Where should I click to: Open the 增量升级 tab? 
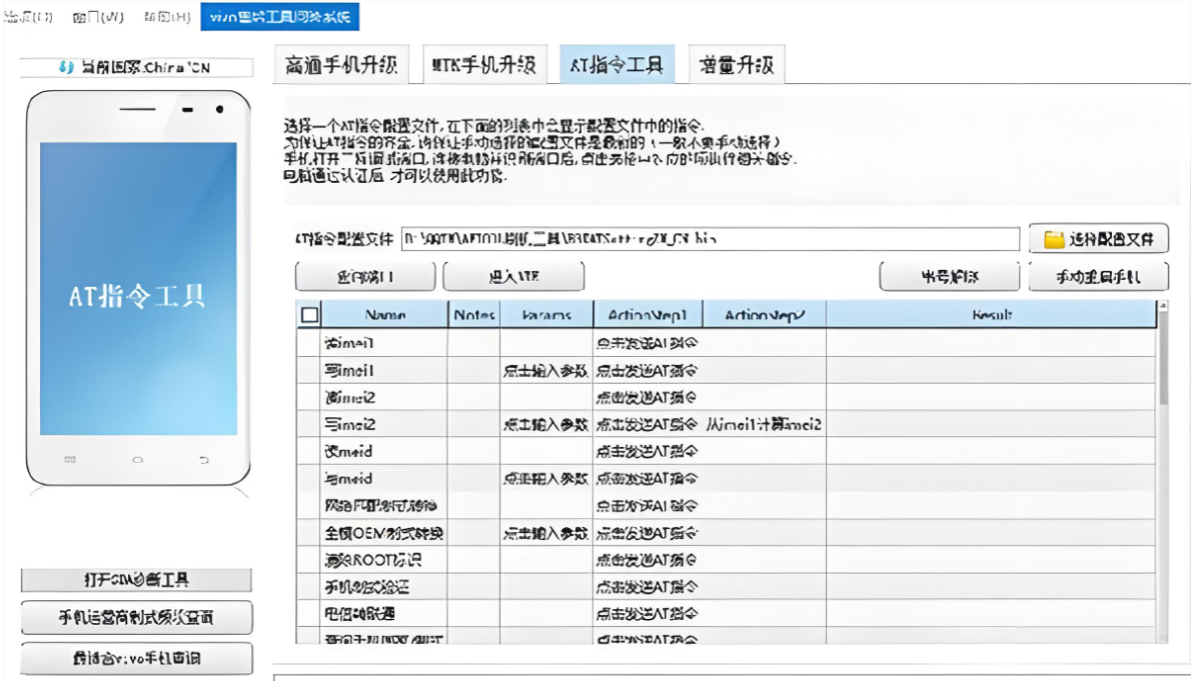pyautogui.click(x=737, y=64)
